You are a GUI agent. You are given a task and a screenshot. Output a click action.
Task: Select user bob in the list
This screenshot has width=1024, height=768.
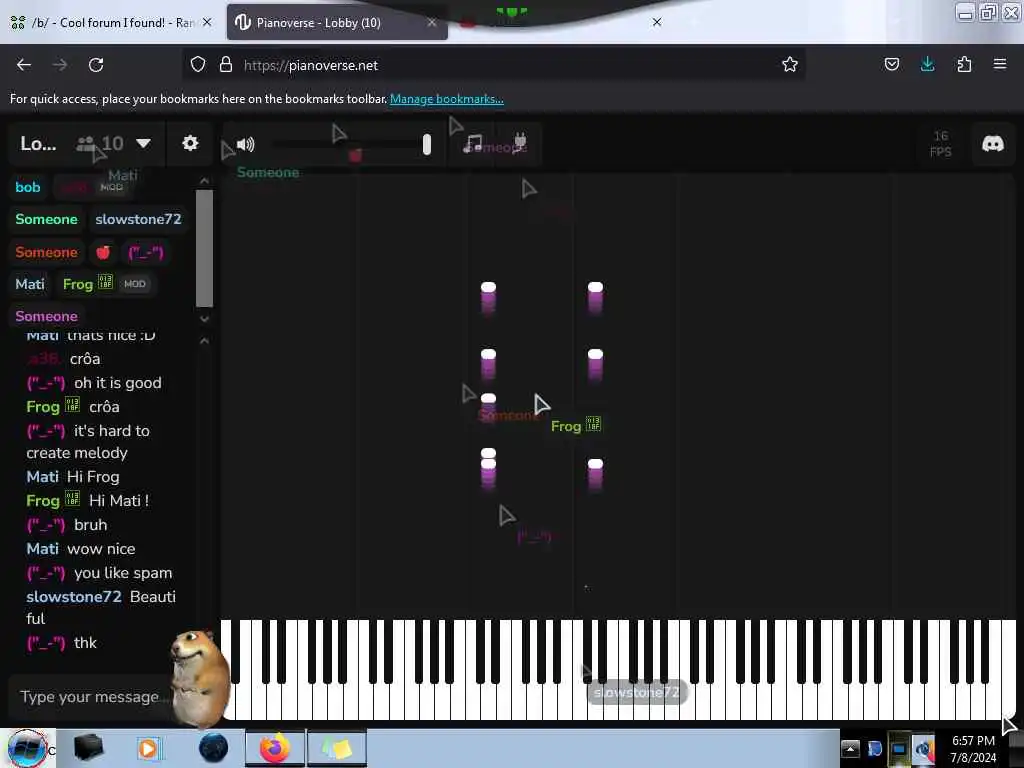coord(28,187)
